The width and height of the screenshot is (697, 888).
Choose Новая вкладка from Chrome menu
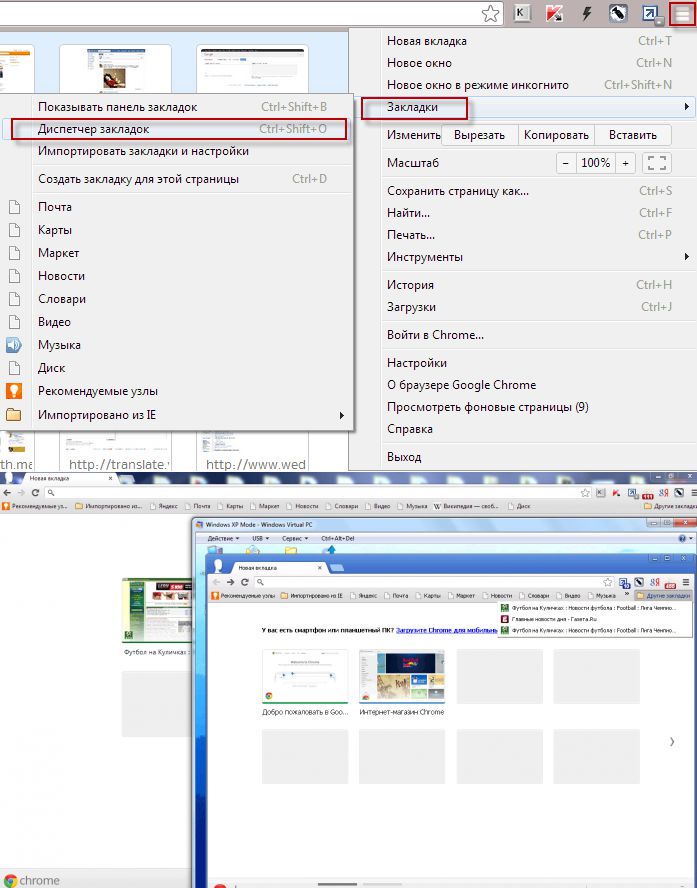click(x=538, y=41)
